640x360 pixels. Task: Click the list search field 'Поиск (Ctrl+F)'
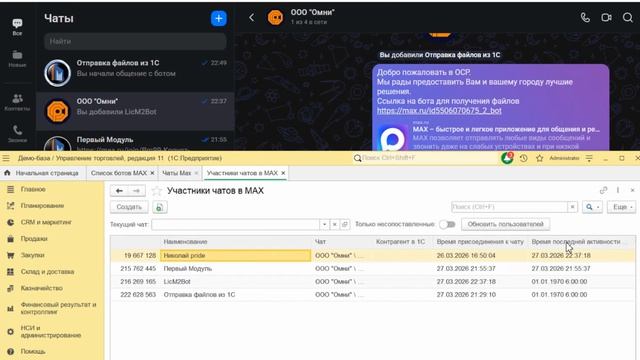pos(509,207)
